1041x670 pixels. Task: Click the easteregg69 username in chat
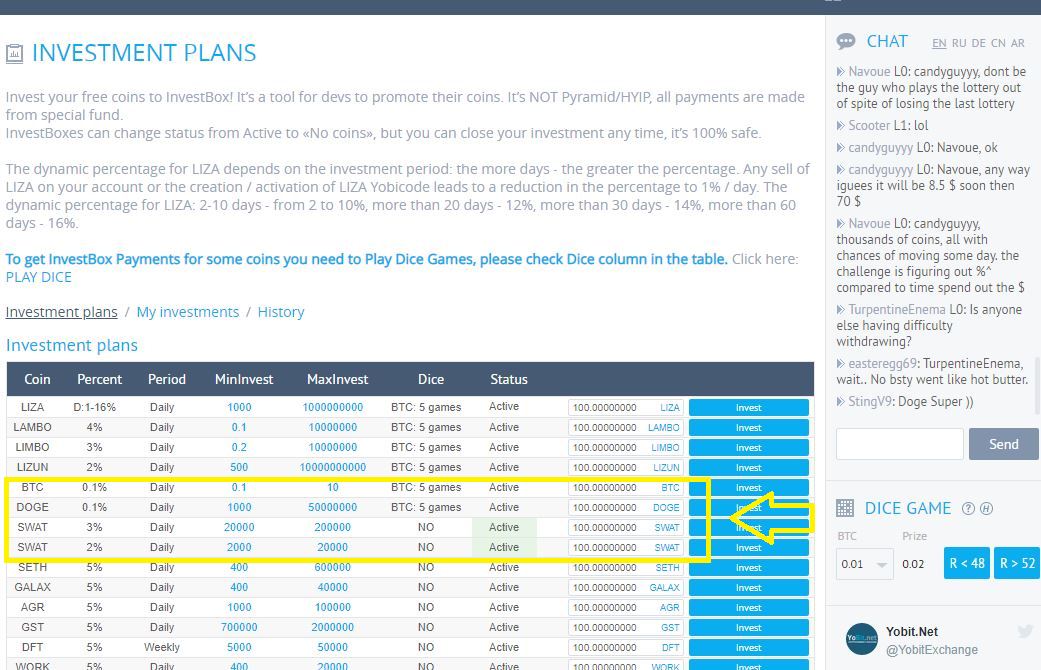coord(882,363)
